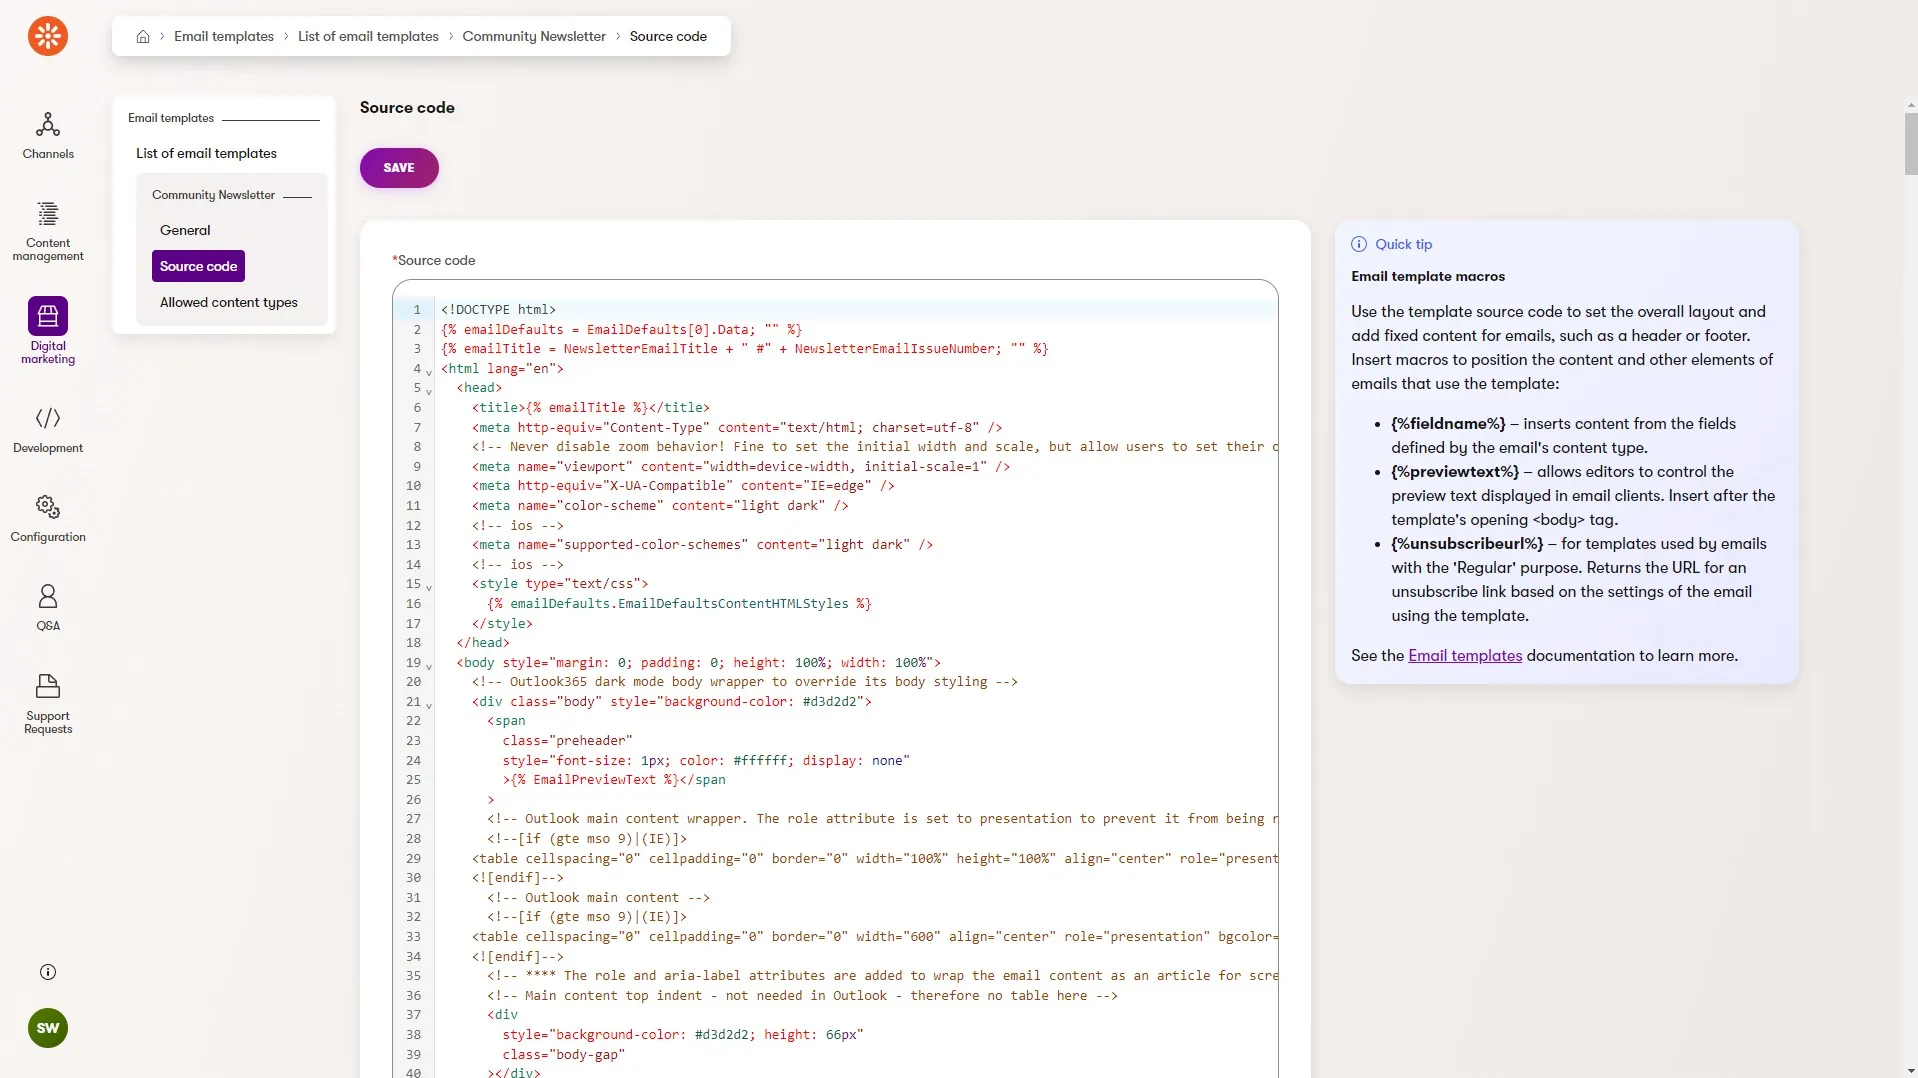Open the General tab of template
The height and width of the screenshot is (1078, 1918).
click(185, 230)
